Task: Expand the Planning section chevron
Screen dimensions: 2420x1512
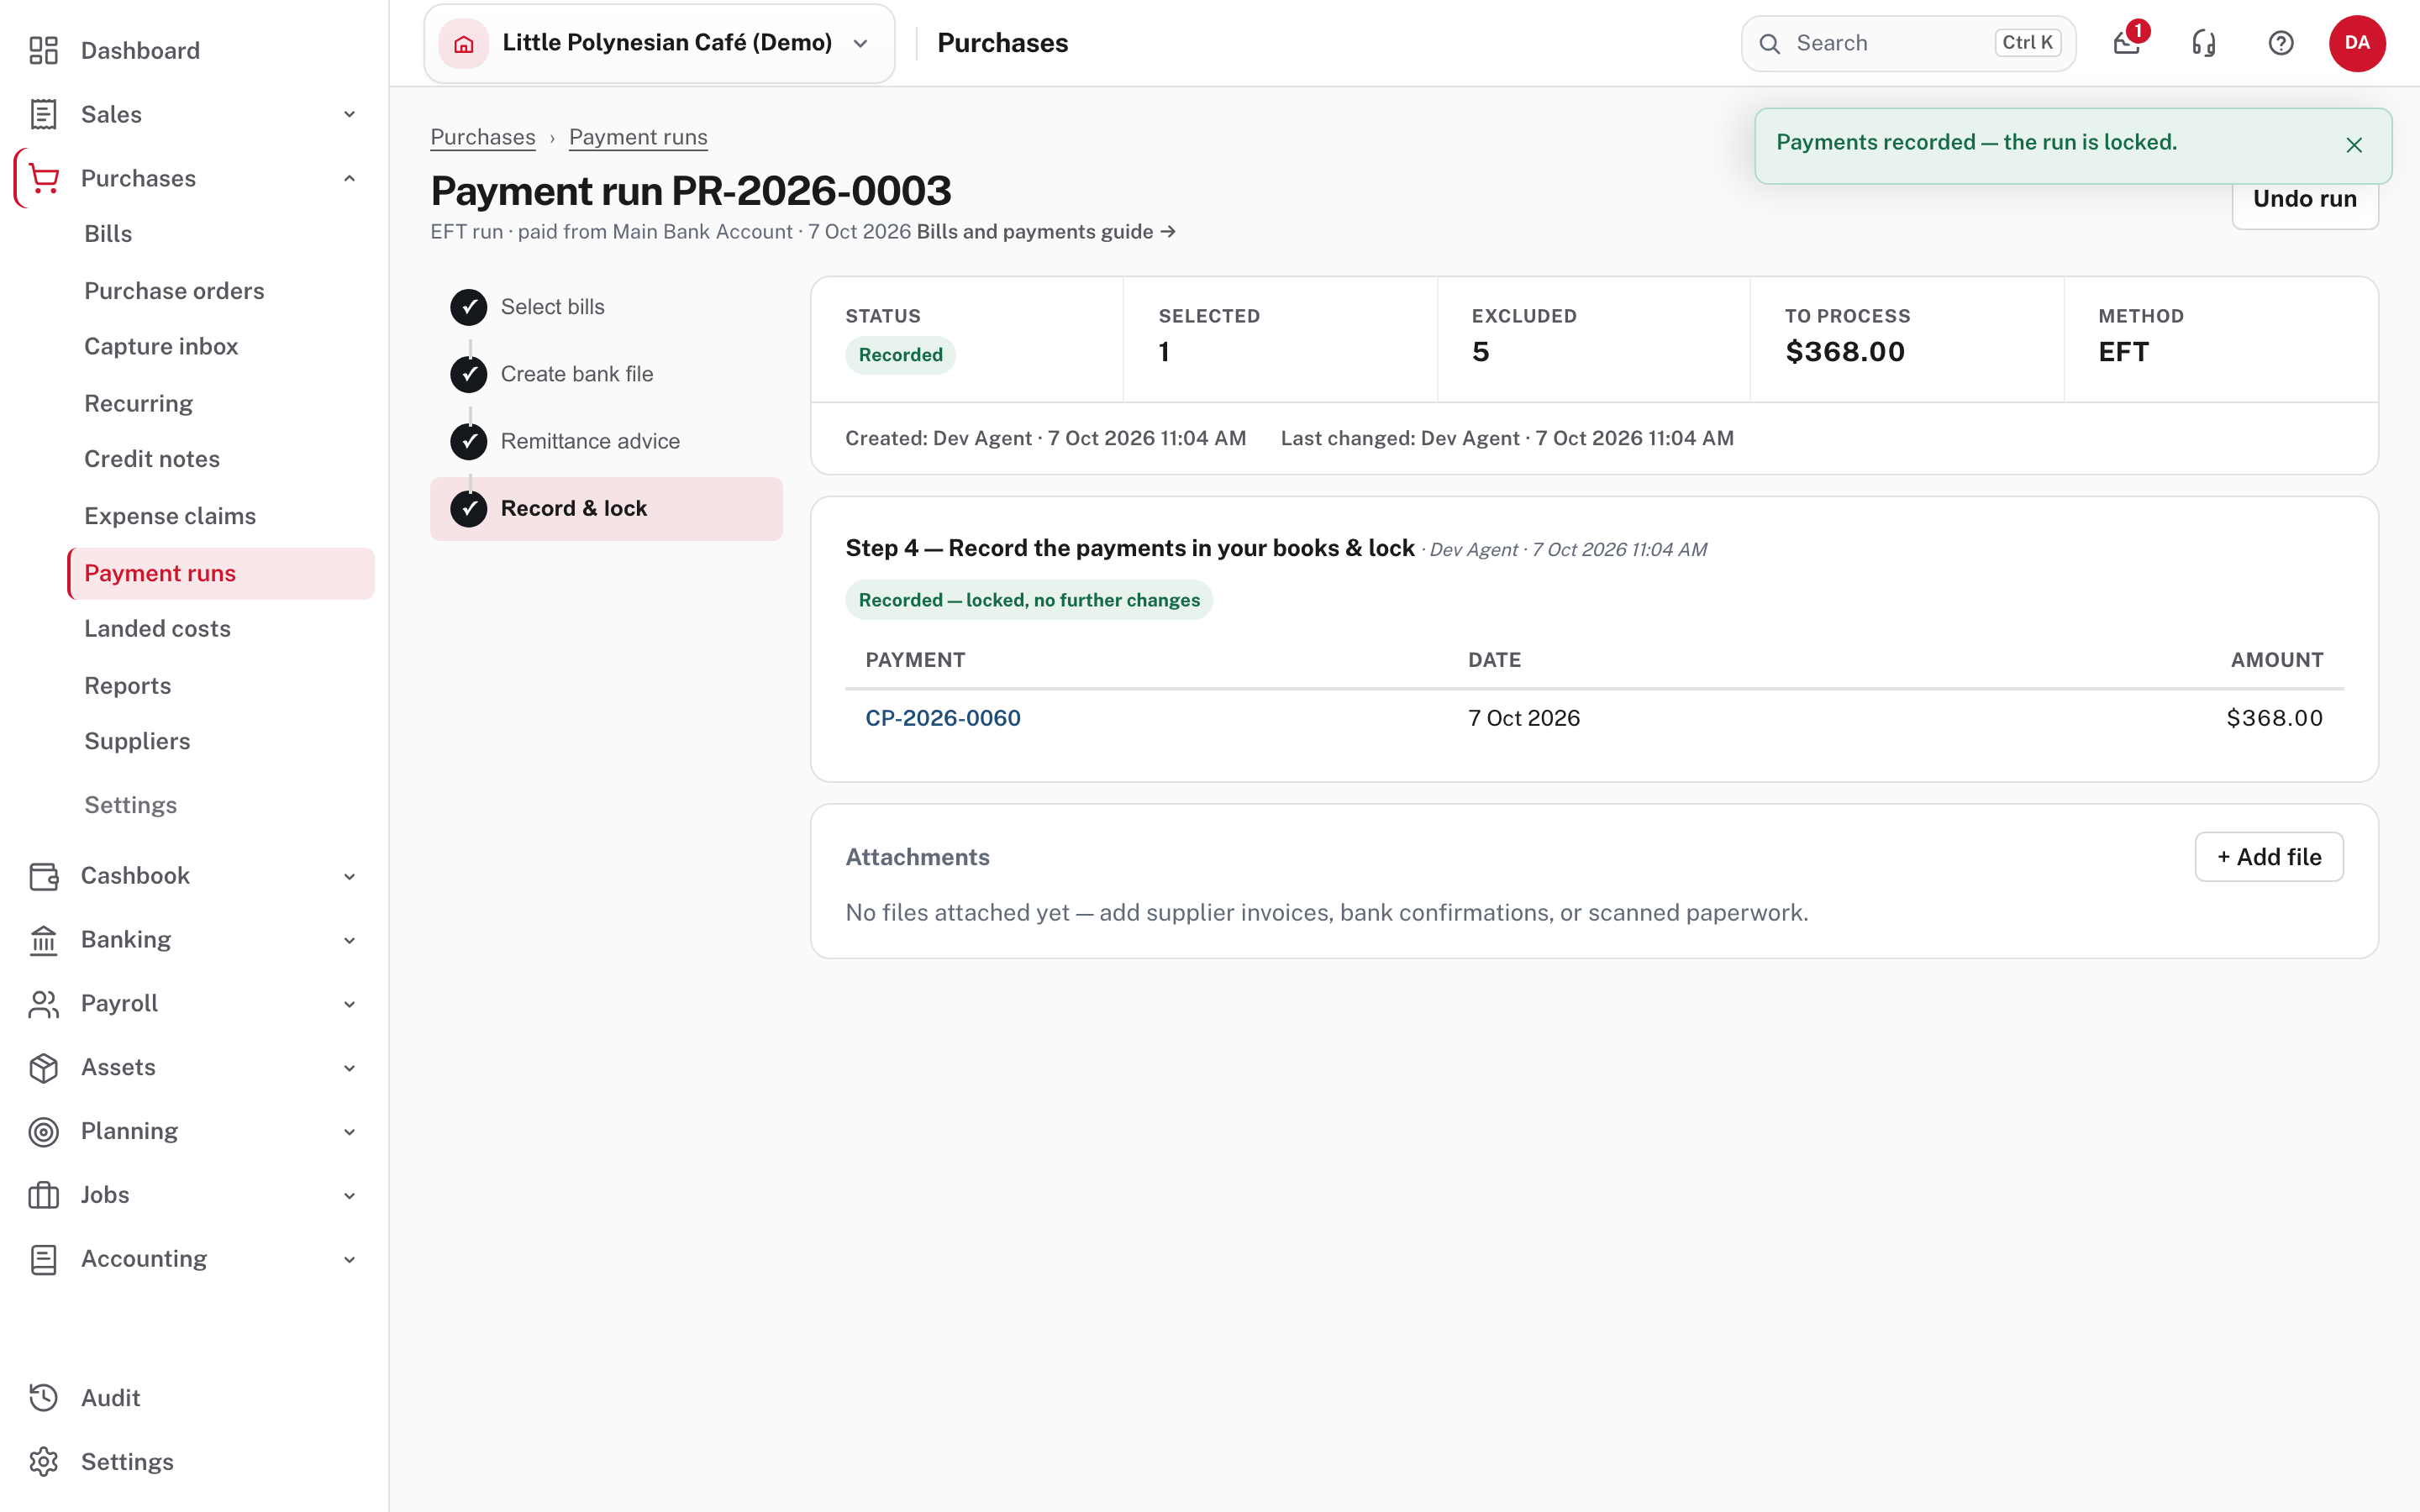Action: pos(349,1132)
